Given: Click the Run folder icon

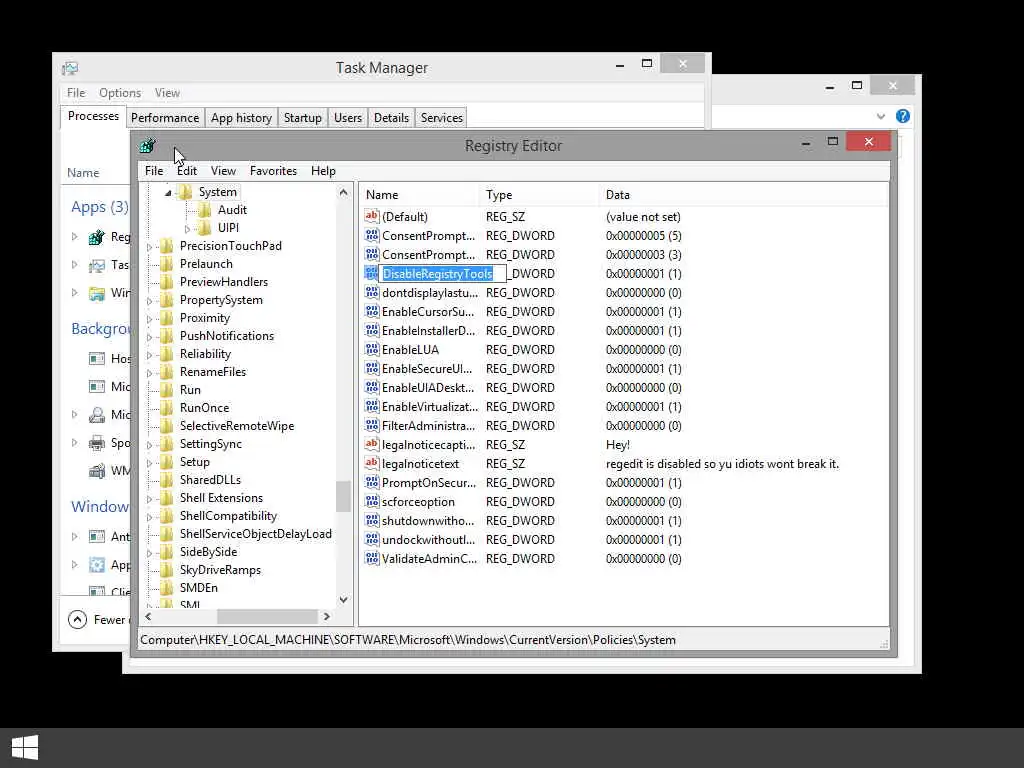Looking at the screenshot, I should (167, 389).
